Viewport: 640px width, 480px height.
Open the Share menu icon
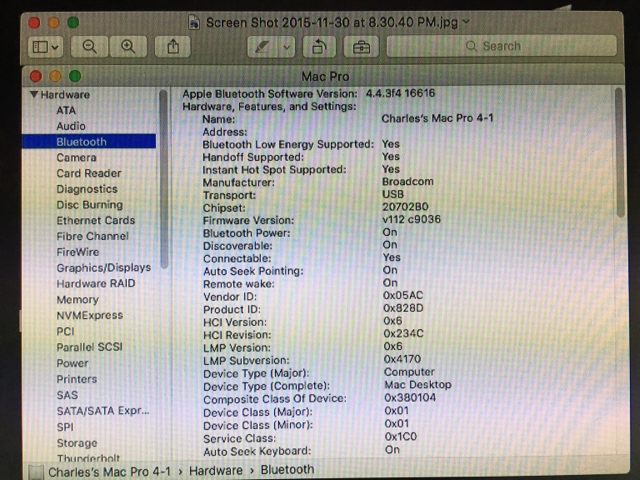pos(173,47)
